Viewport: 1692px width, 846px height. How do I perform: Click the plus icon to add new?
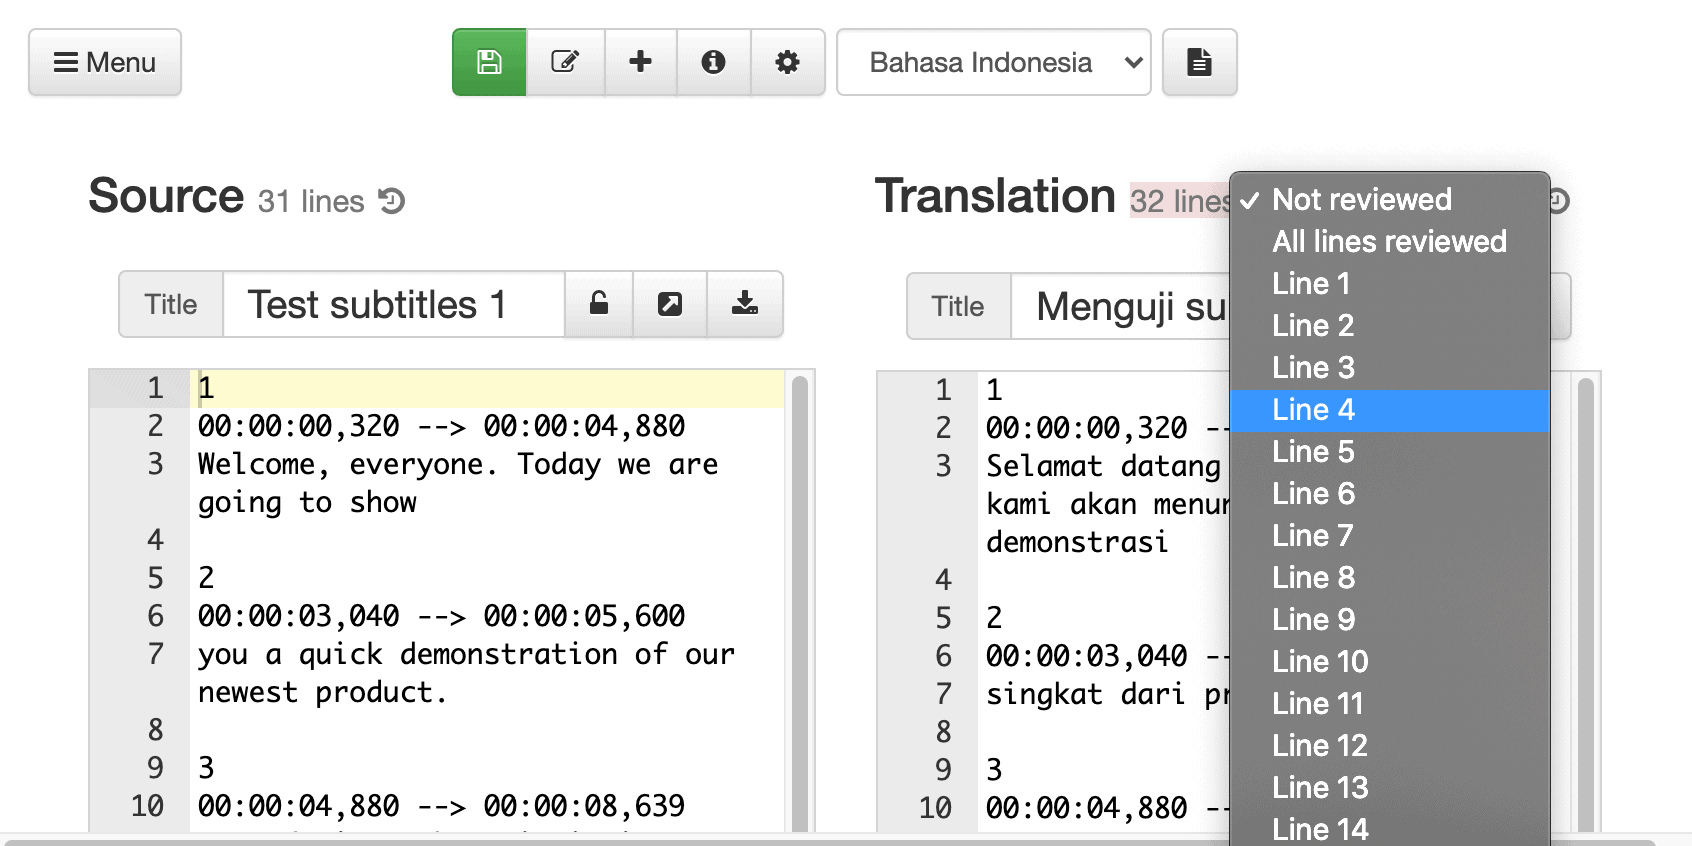(640, 62)
